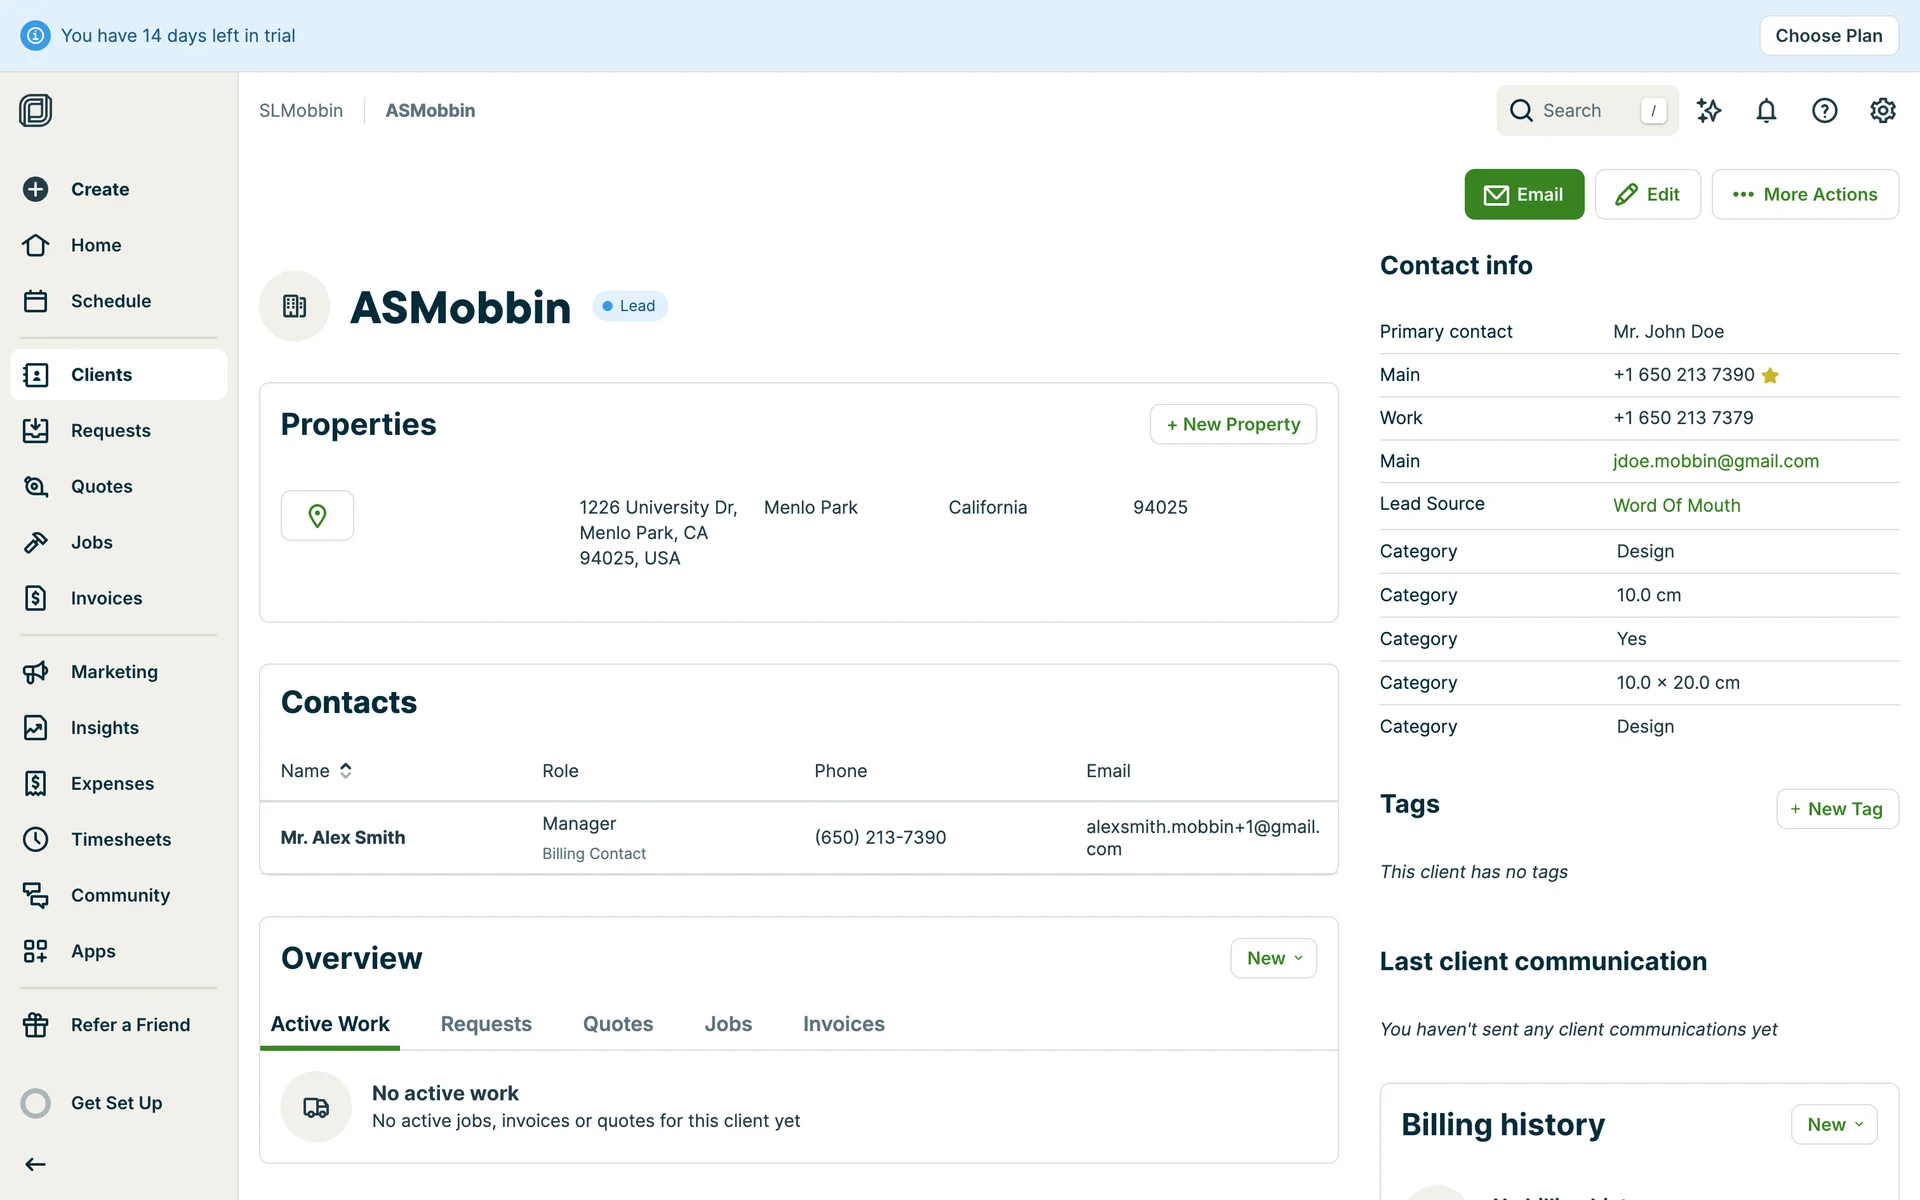1920x1200 pixels.
Task: Click the green Email button
Action: pyautogui.click(x=1524, y=195)
